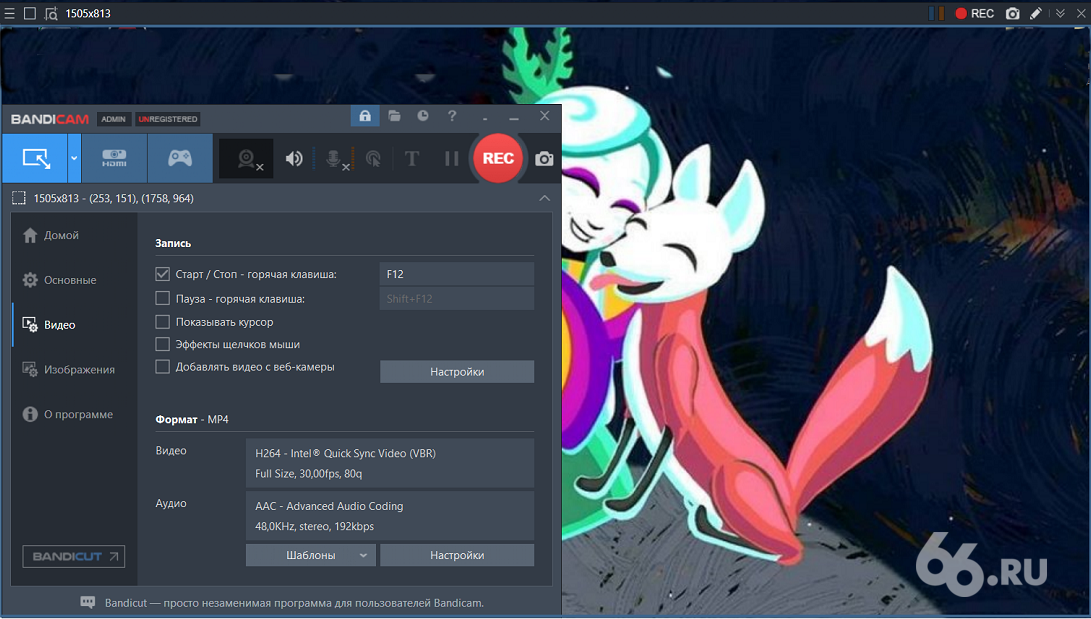Click the BANDICAM logo in the title bar
The height and width of the screenshot is (619, 1091).
click(x=50, y=119)
